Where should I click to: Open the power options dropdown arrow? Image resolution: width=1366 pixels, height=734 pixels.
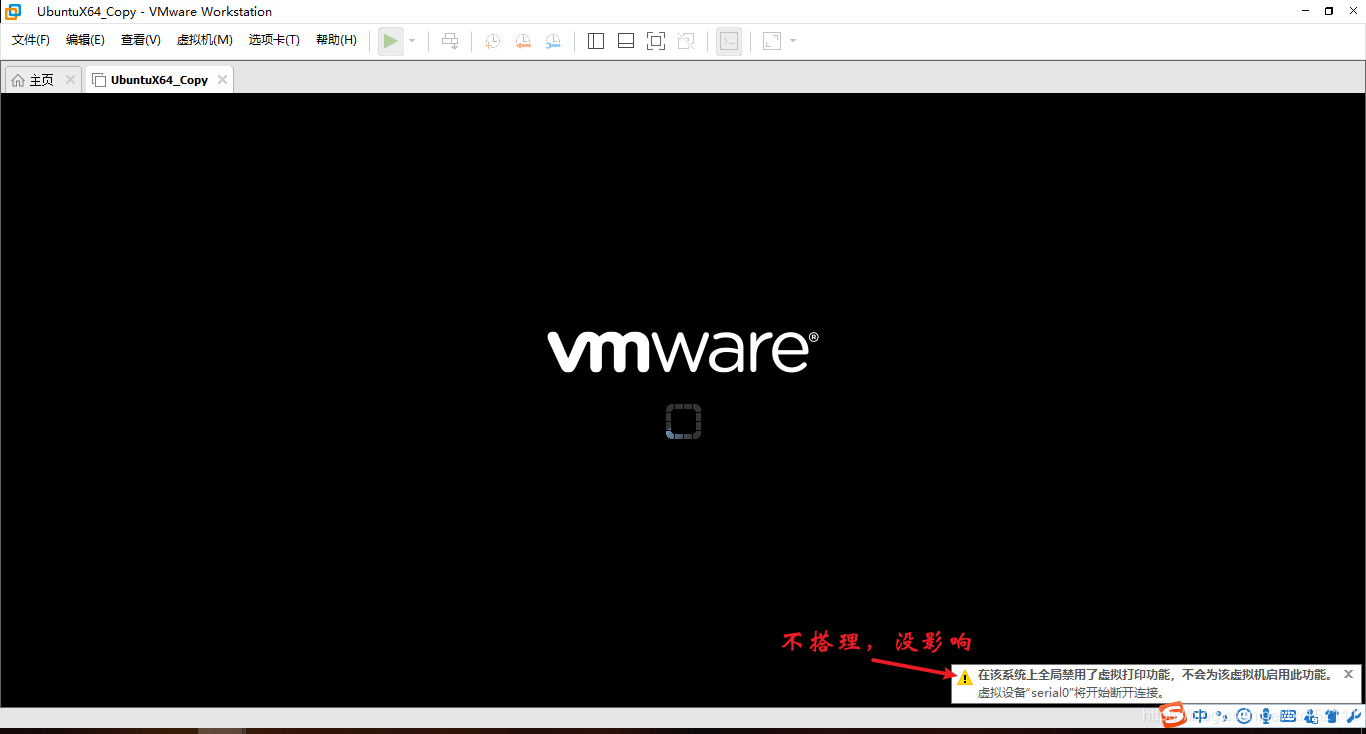click(x=412, y=41)
